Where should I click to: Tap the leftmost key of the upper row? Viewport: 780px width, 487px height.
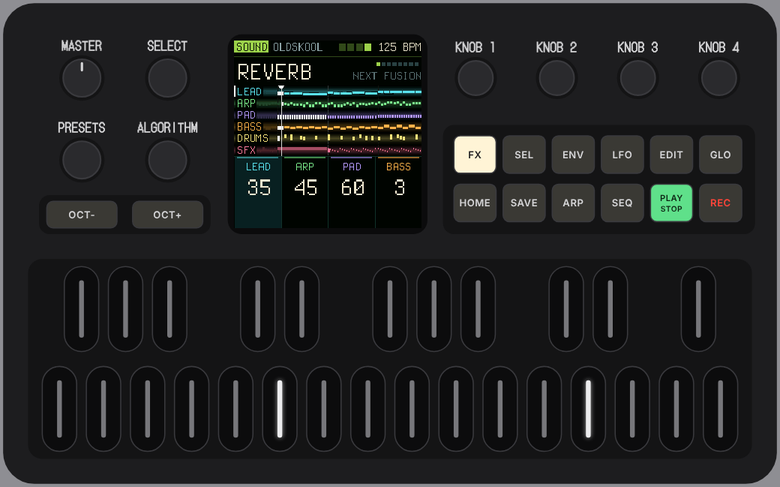pyautogui.click(x=81, y=309)
